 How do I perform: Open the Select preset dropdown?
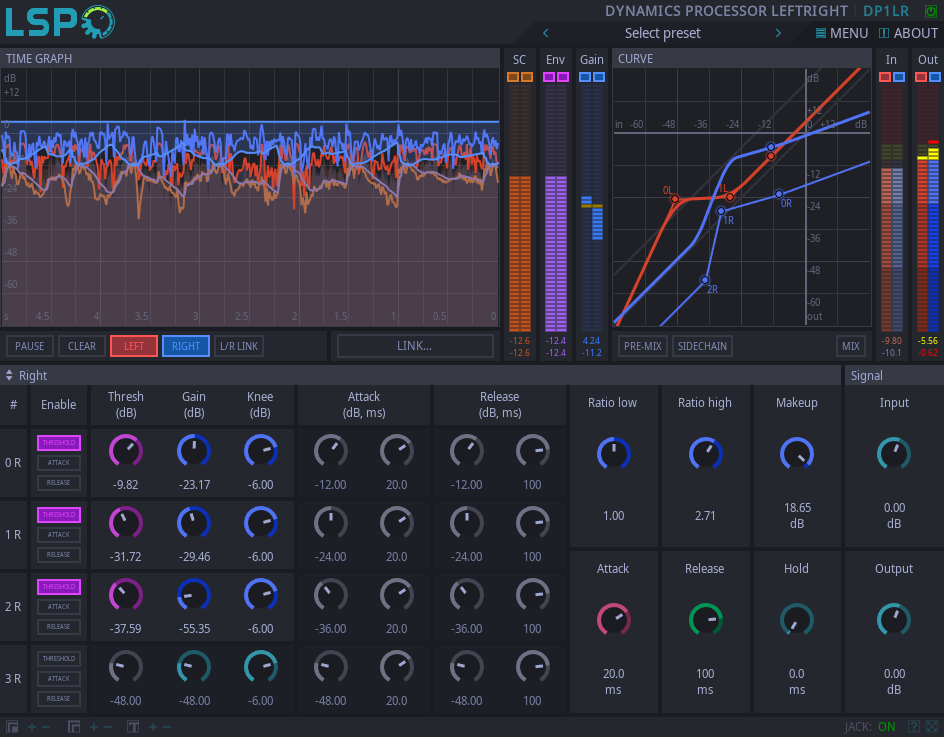(662, 33)
